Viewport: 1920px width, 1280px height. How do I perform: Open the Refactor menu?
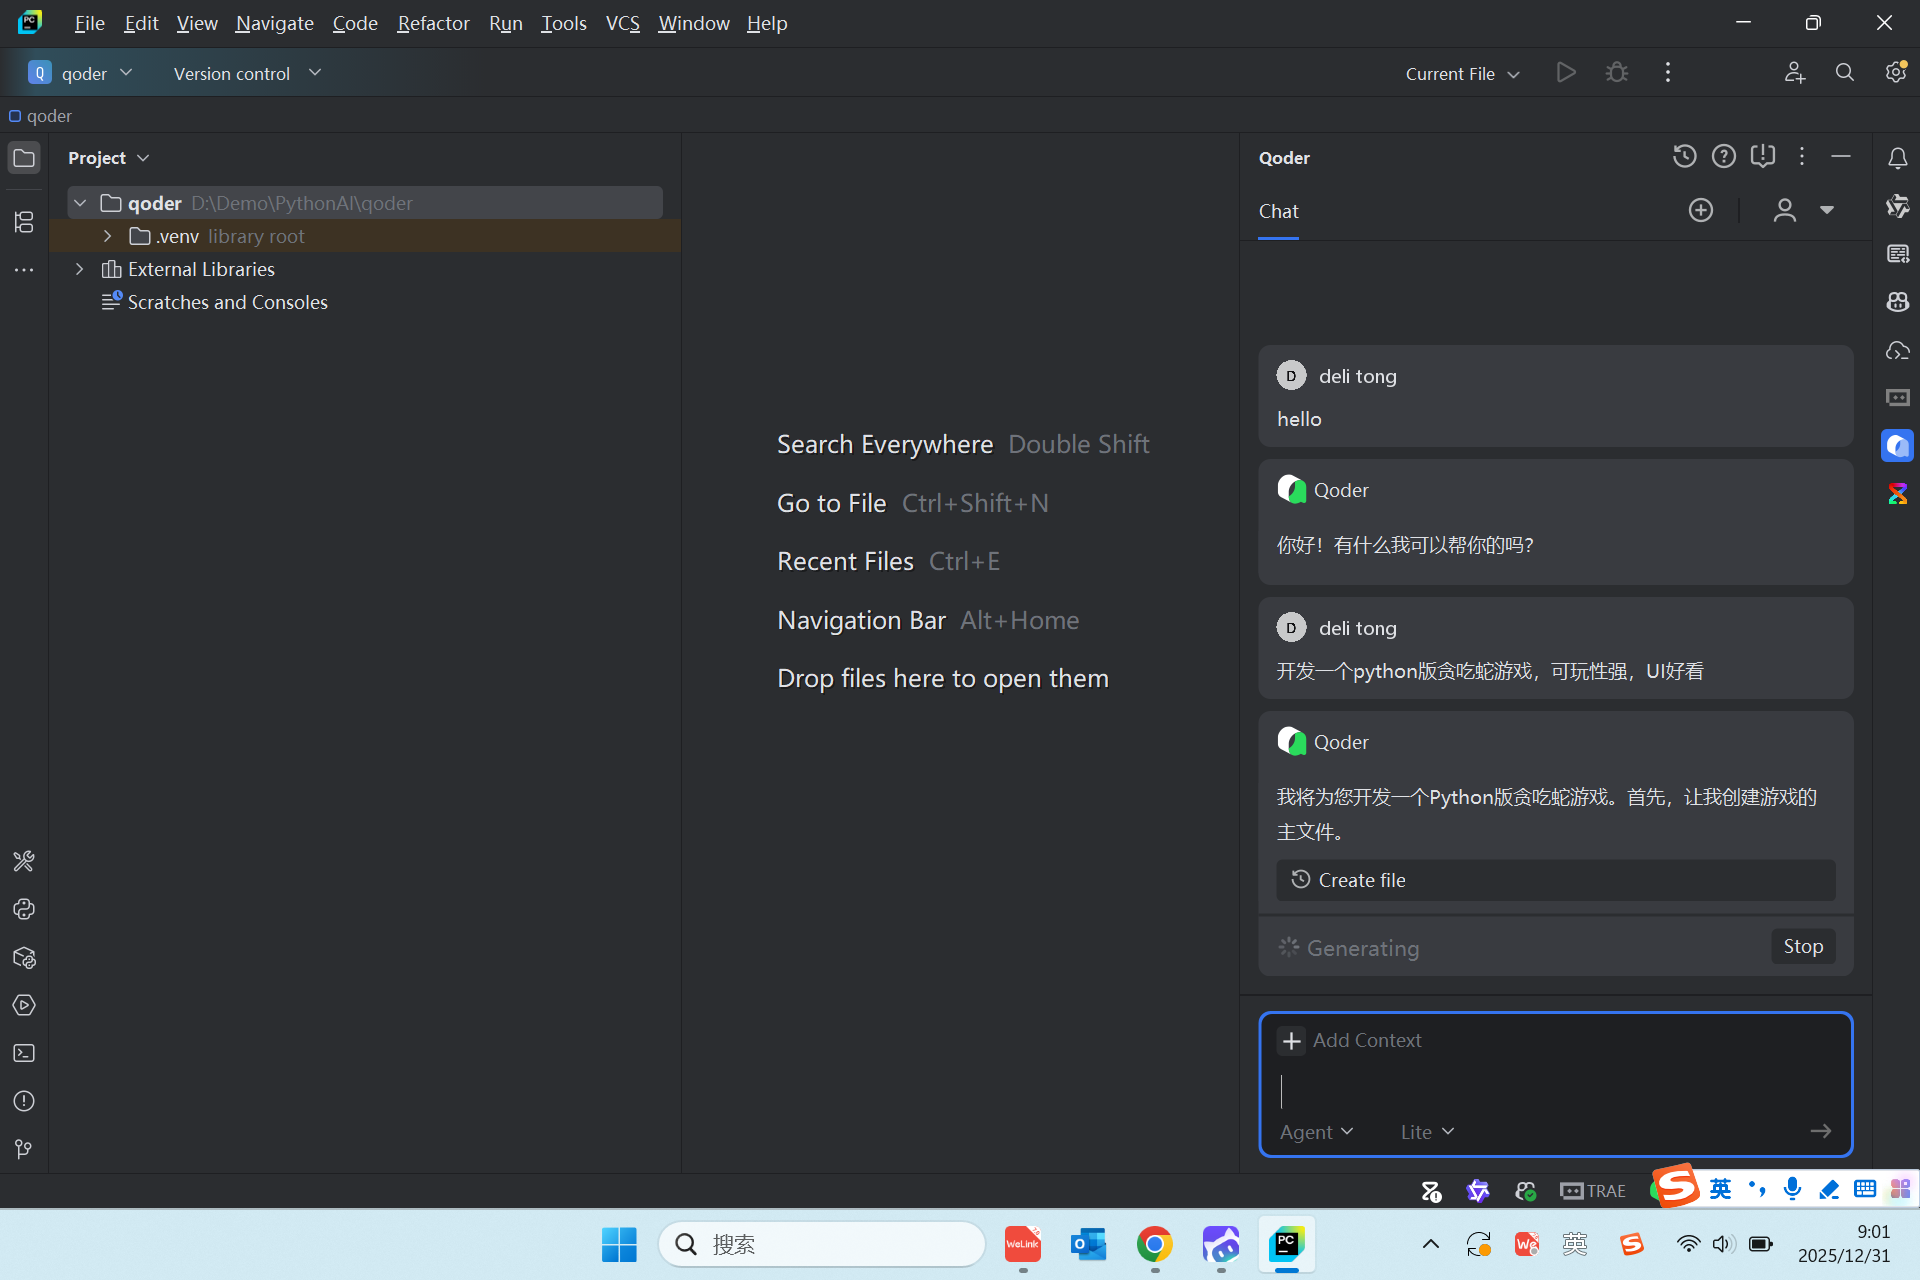[x=432, y=23]
